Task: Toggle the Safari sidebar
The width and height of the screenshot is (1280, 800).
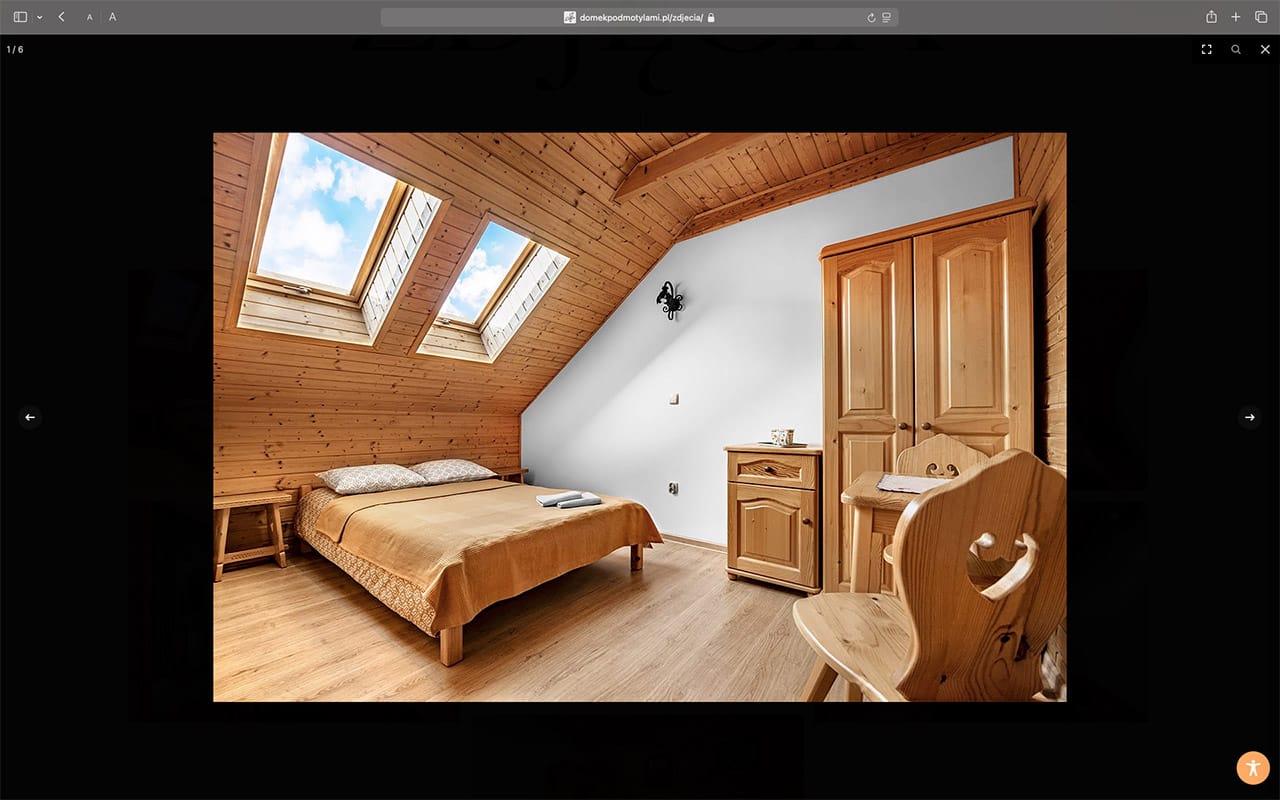Action: [20, 17]
